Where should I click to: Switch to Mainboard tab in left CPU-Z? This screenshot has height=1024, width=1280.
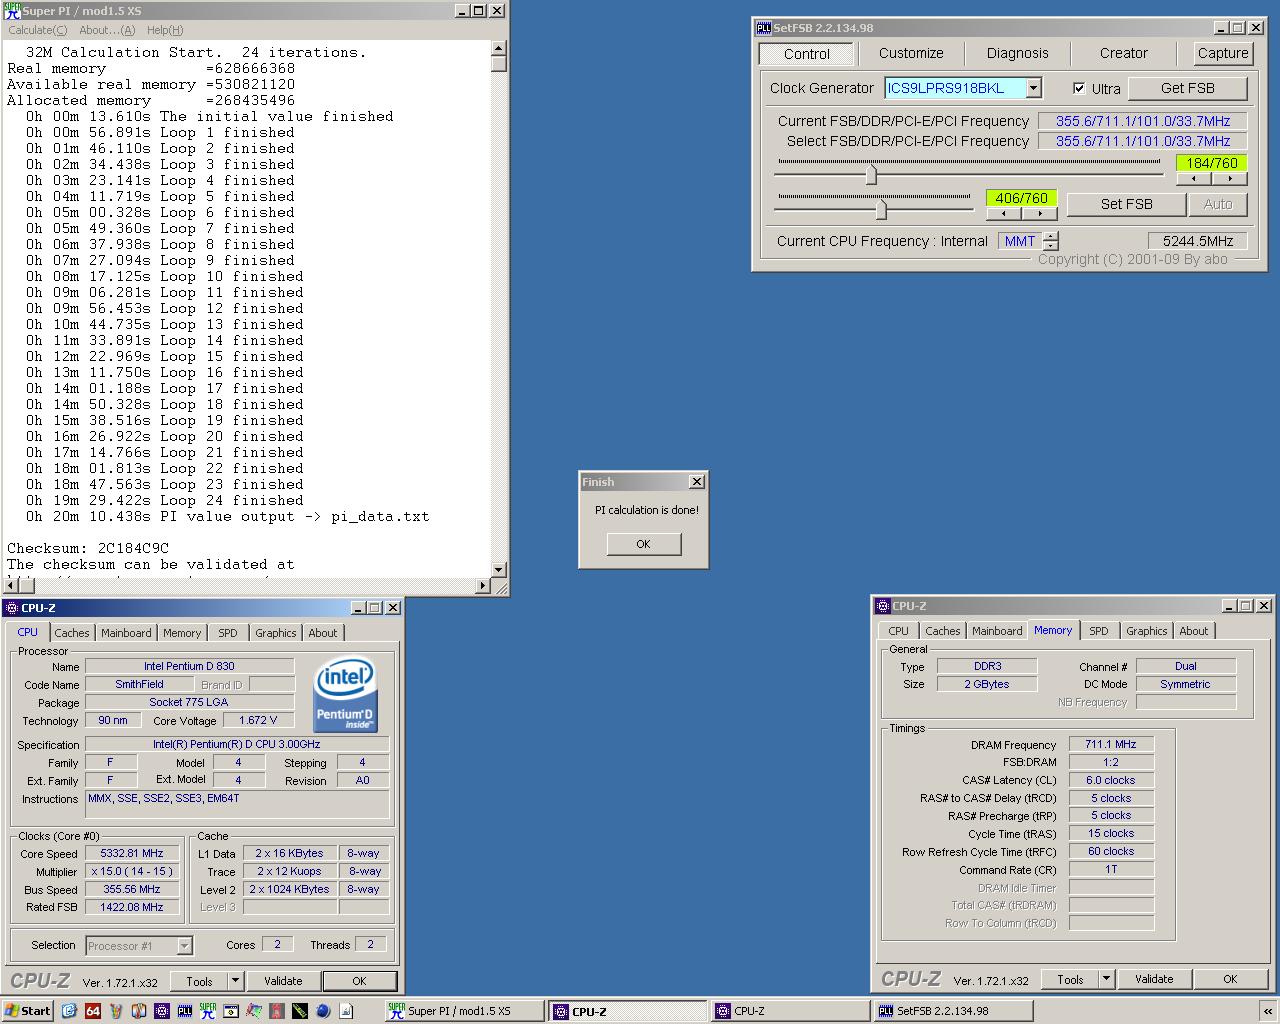click(x=126, y=633)
